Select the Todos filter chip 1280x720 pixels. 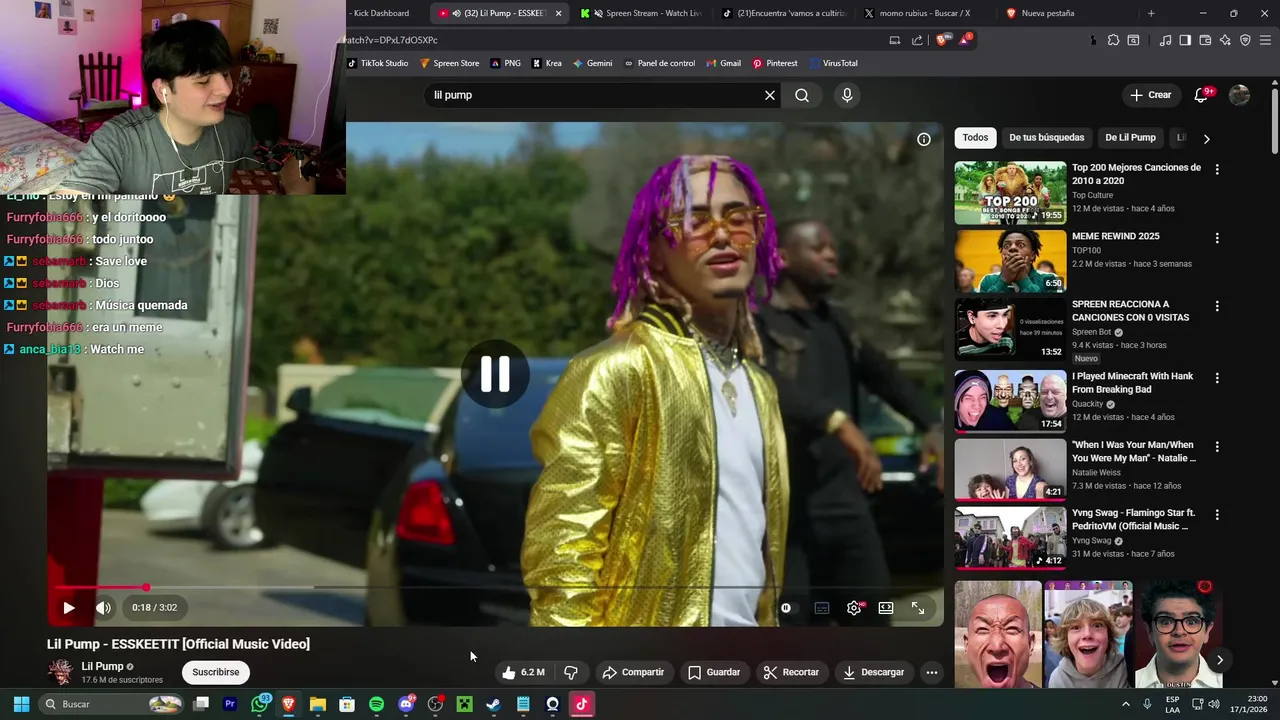tap(975, 138)
